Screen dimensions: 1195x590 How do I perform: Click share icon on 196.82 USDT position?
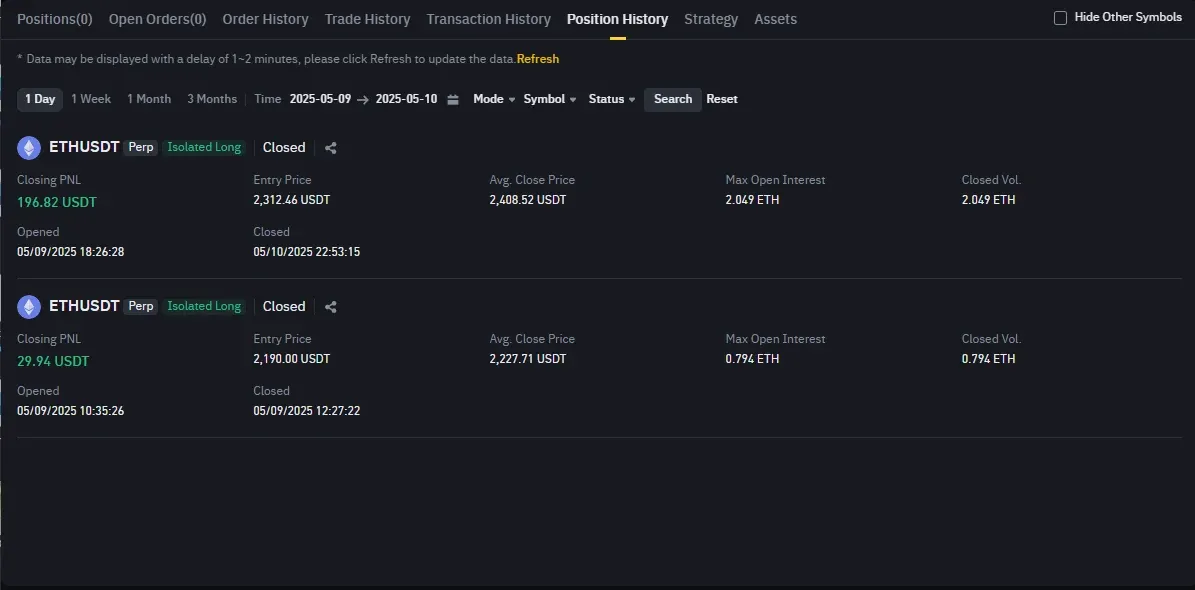tap(331, 148)
